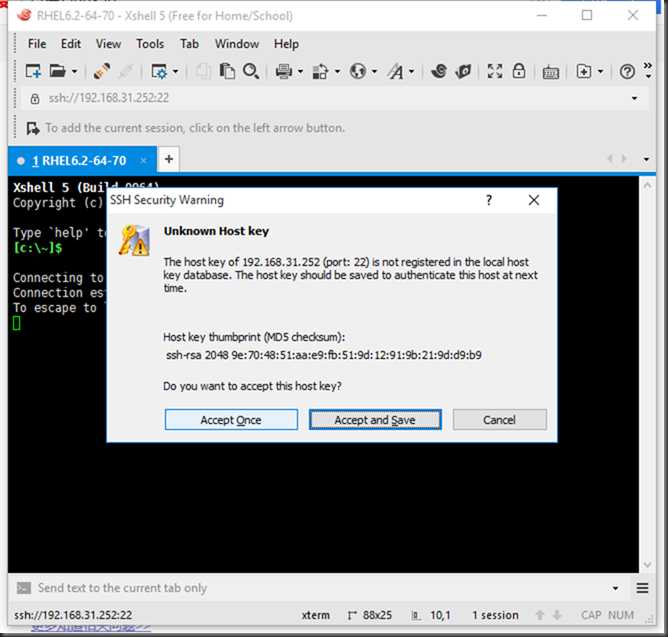This screenshot has height=637, width=668.
Task: Click the Paste clipboard icon
Action: [227, 71]
